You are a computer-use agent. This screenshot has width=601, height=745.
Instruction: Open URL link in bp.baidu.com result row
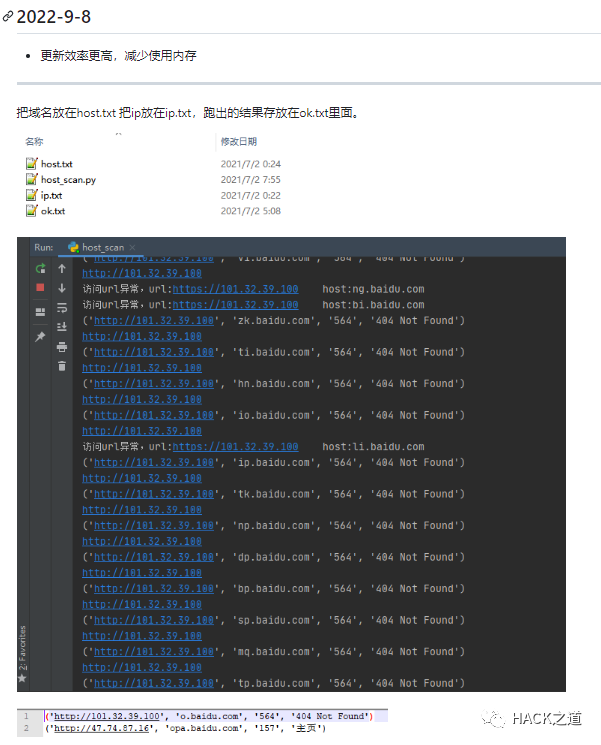point(154,589)
